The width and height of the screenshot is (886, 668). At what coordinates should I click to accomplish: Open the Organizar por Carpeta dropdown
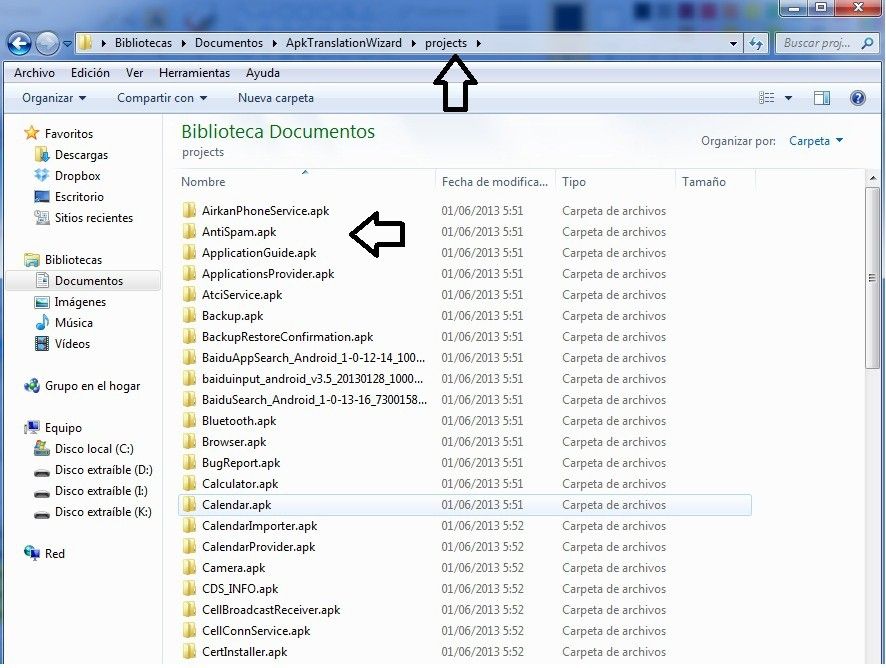click(815, 141)
